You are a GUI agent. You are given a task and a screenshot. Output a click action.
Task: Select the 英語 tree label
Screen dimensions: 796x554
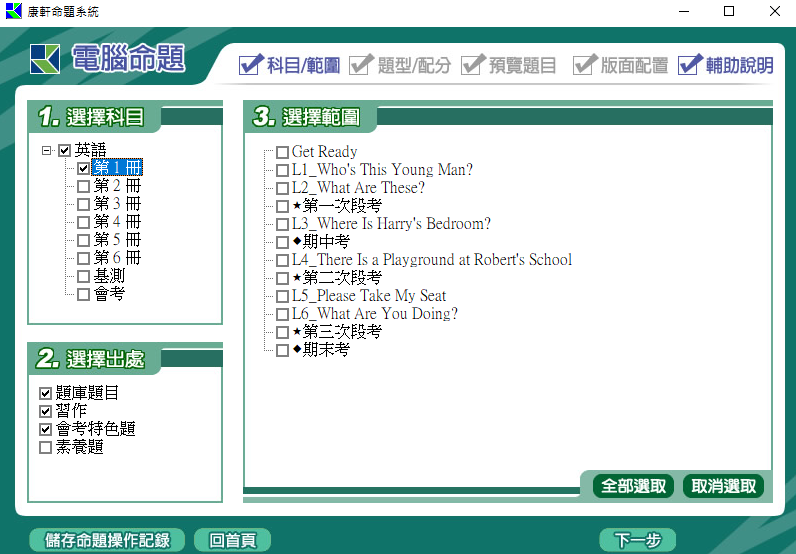[x=90, y=150]
